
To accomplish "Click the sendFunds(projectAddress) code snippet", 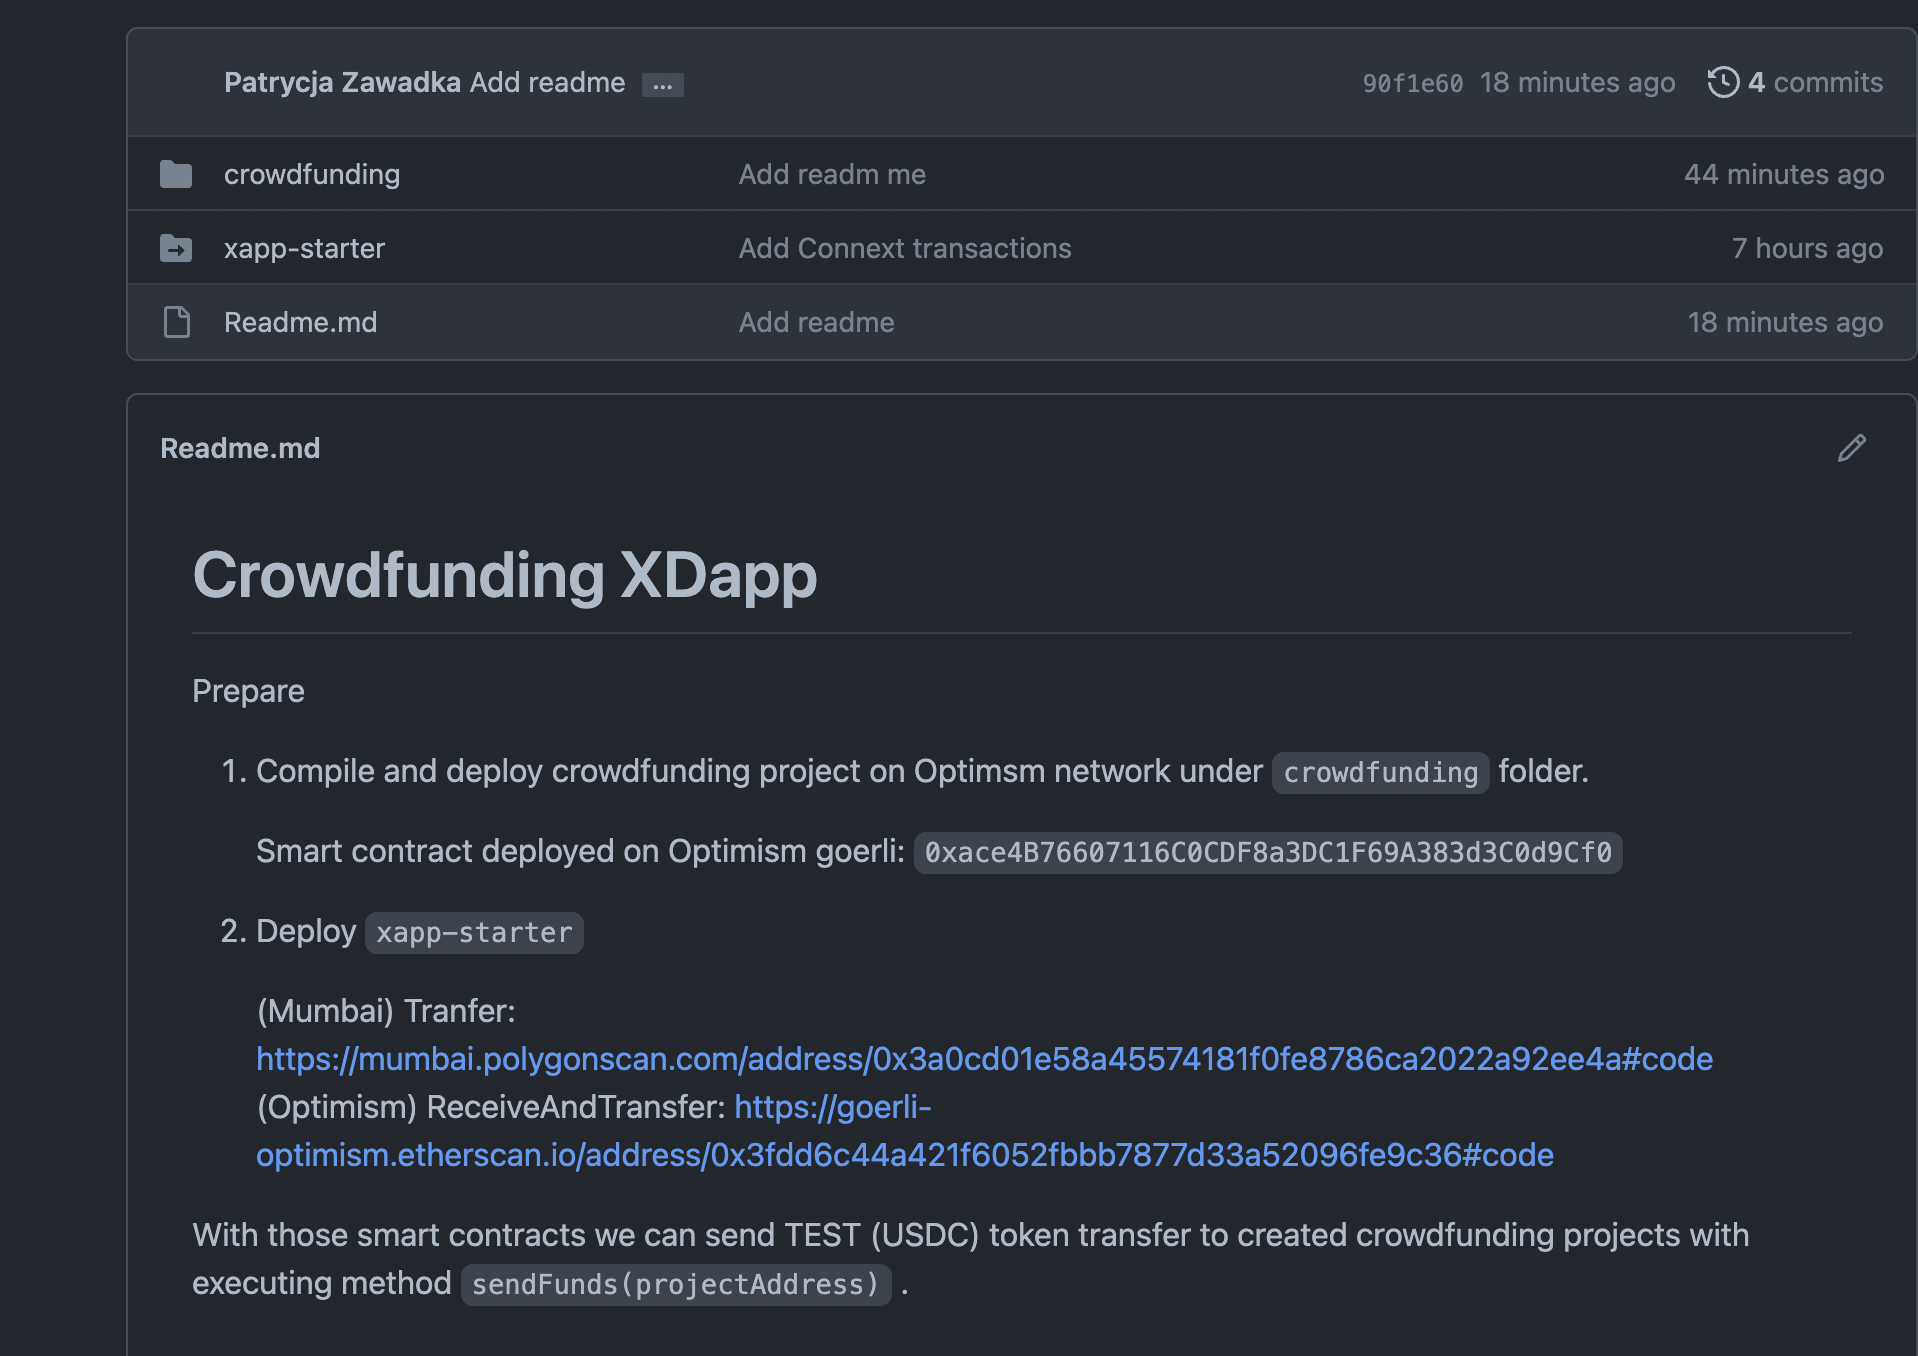I will point(676,1285).
